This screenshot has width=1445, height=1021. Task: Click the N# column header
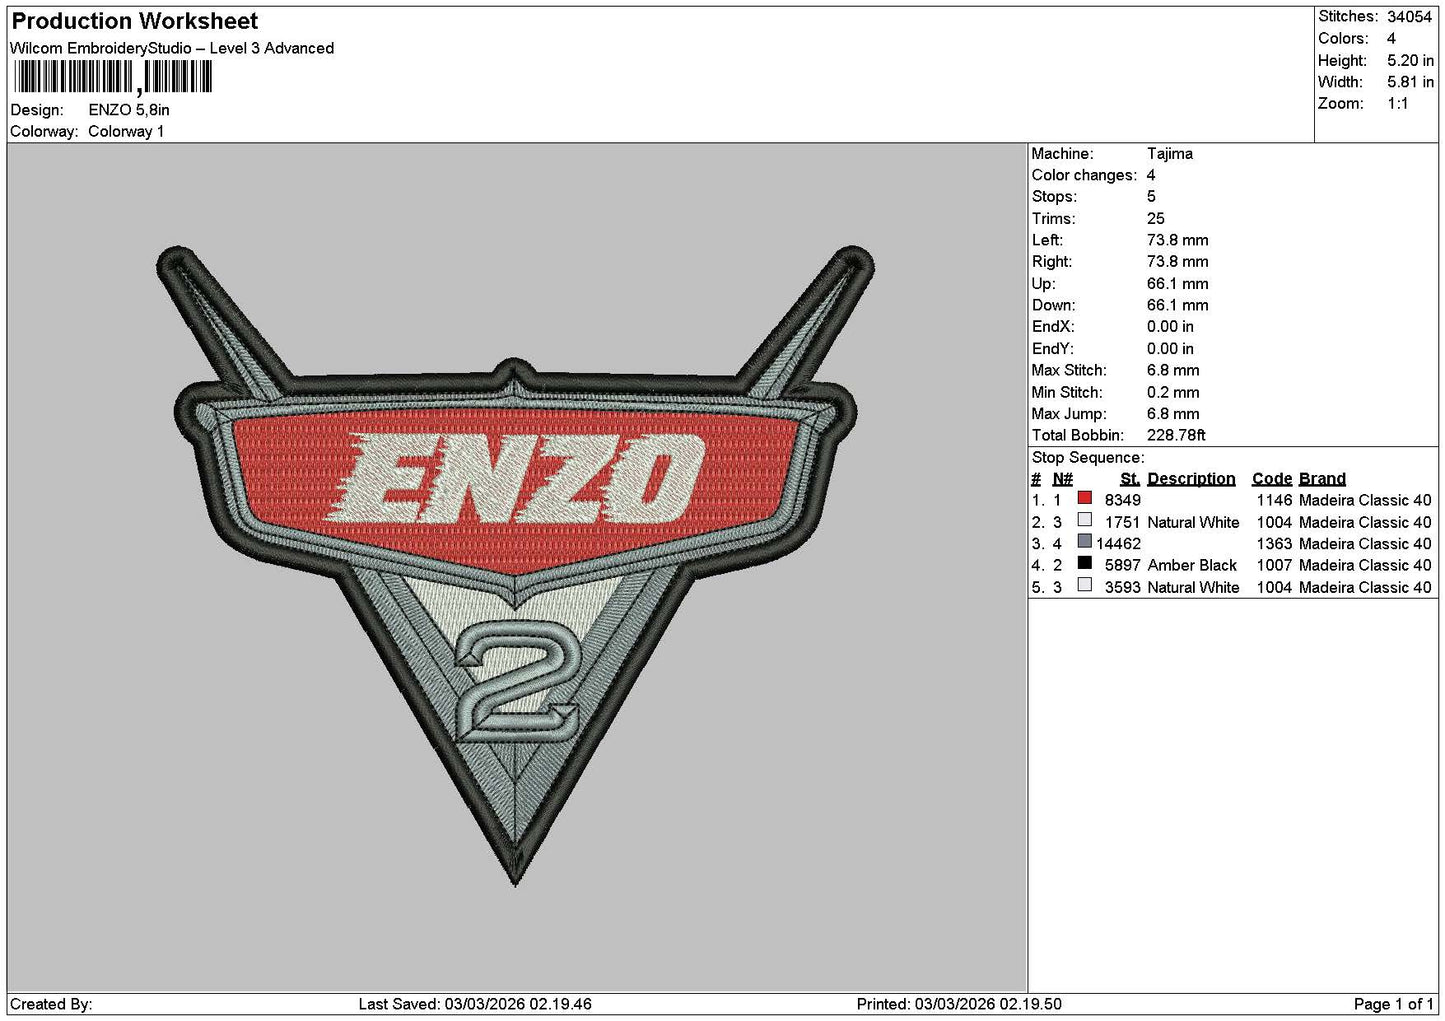click(1062, 479)
